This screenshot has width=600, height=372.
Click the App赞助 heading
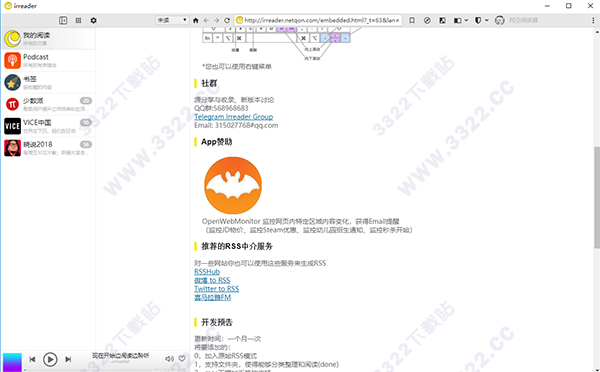(217, 142)
